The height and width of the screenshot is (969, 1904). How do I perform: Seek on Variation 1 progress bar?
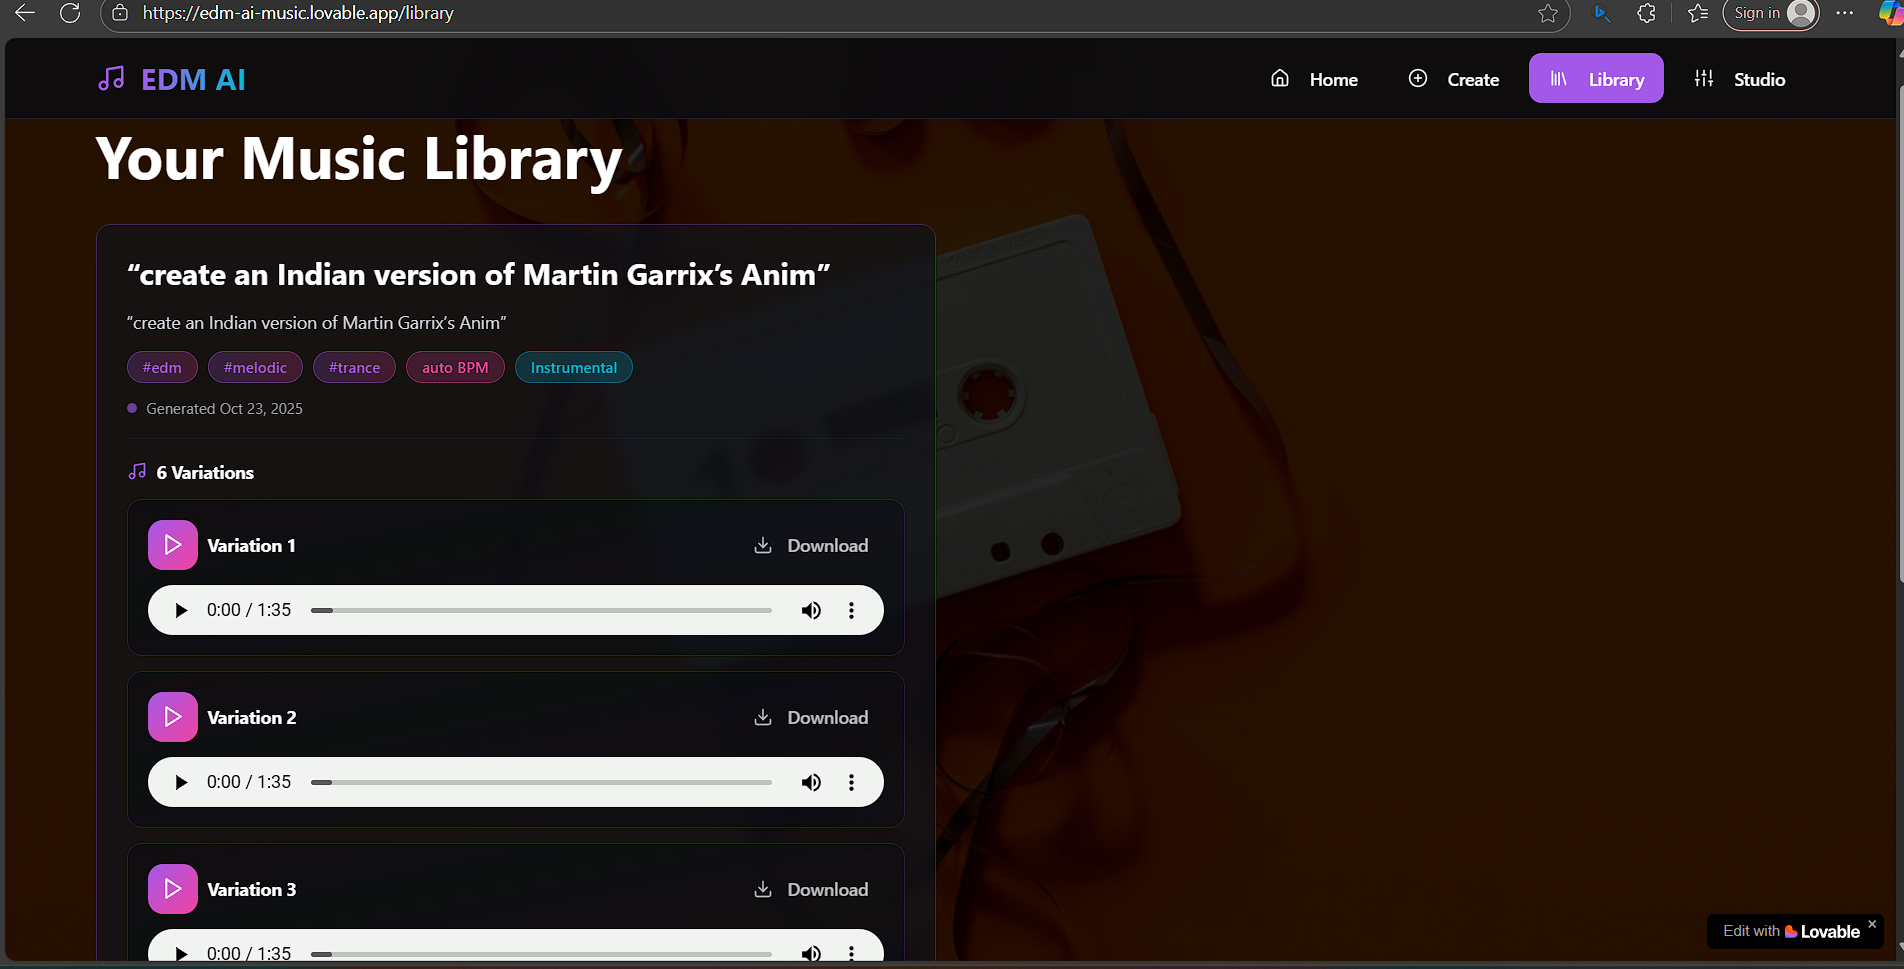coord(541,610)
